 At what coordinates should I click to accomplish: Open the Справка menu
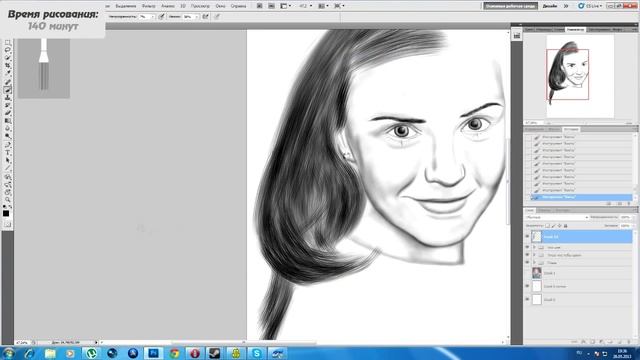coord(238,6)
